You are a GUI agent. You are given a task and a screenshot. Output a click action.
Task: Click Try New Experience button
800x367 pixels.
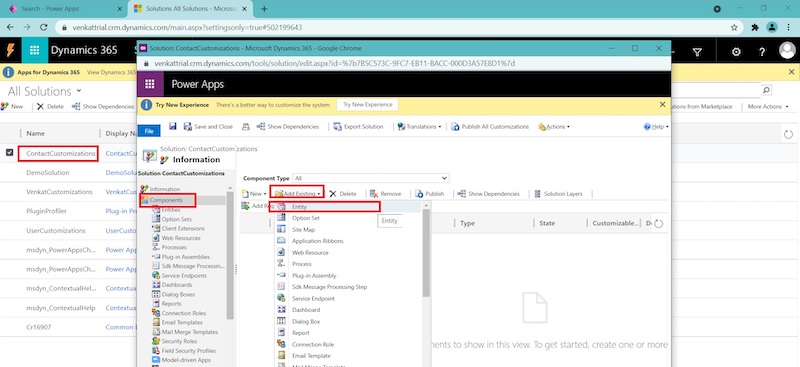[x=367, y=104]
